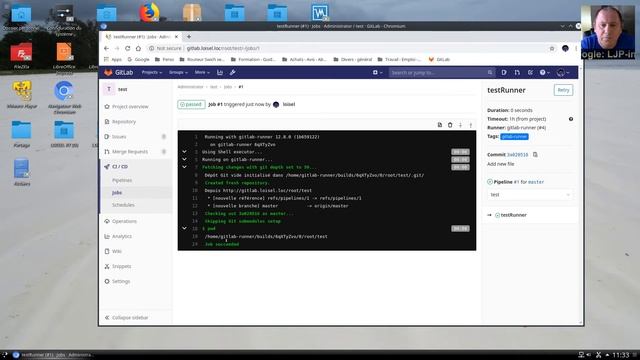Click the passed status badge
This screenshot has width=640, height=360.
pyautogui.click(x=191, y=104)
